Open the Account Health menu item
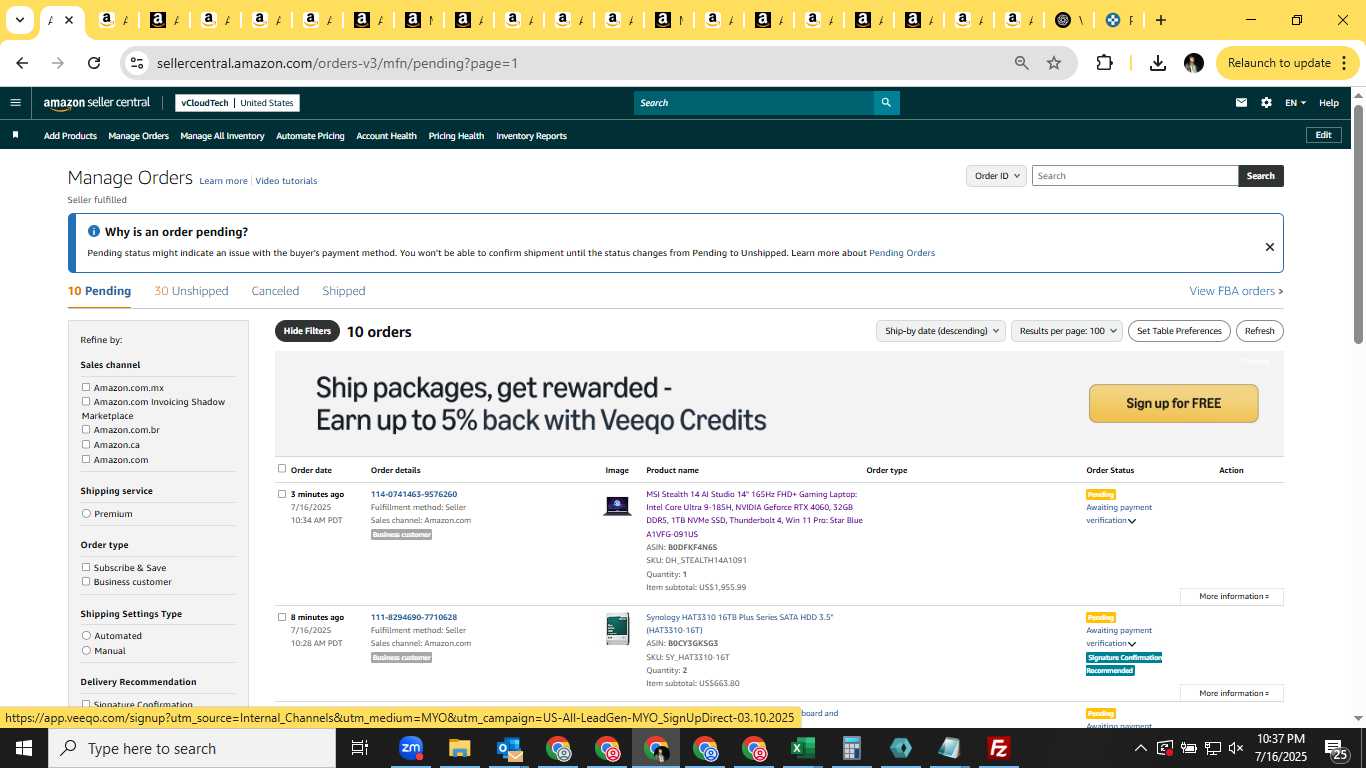Image resolution: width=1366 pixels, height=768 pixels. coord(386,136)
